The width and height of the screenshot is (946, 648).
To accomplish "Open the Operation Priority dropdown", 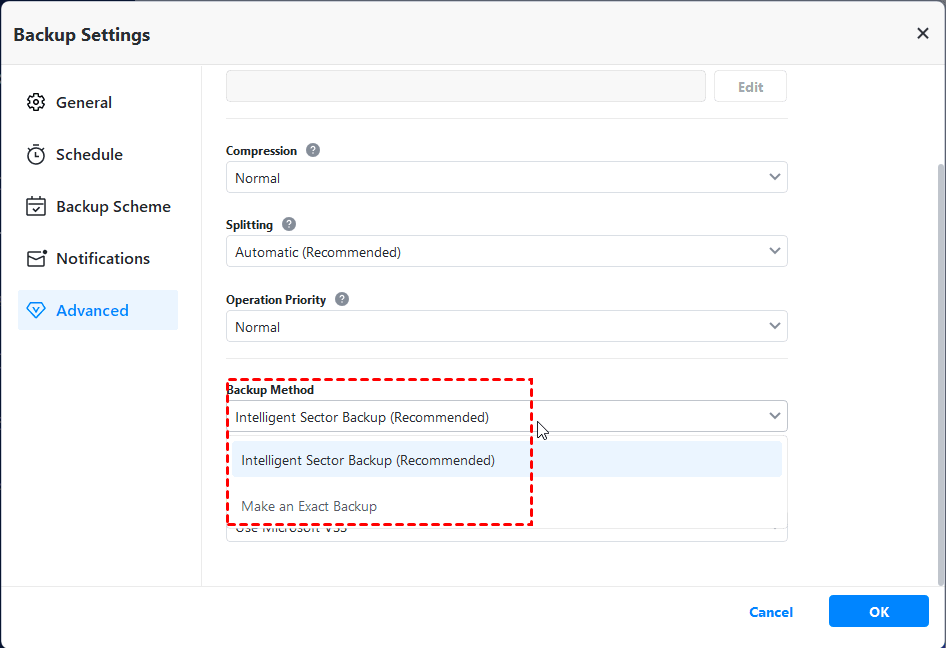I will 506,327.
